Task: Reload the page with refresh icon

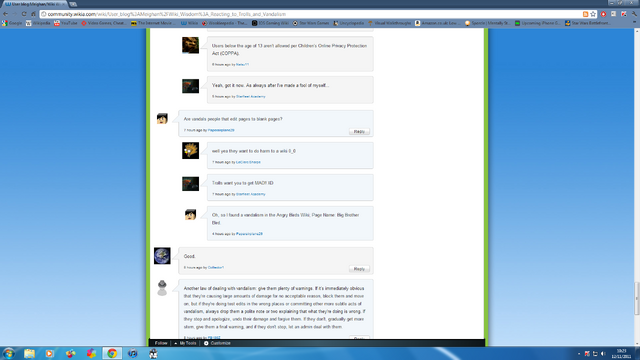Action: coord(24,14)
